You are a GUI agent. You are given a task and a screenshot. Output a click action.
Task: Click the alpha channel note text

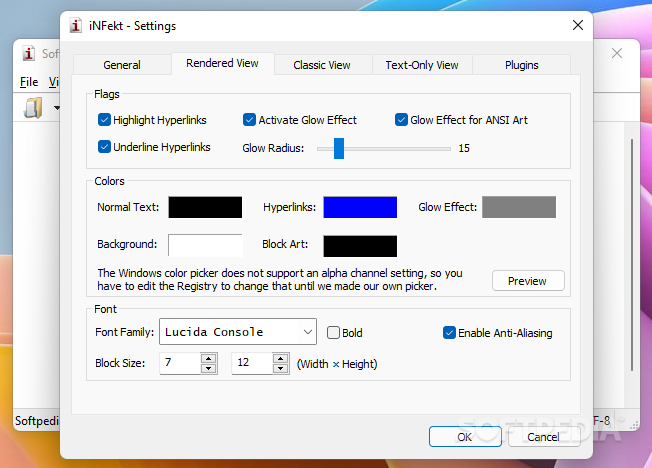tap(280, 280)
